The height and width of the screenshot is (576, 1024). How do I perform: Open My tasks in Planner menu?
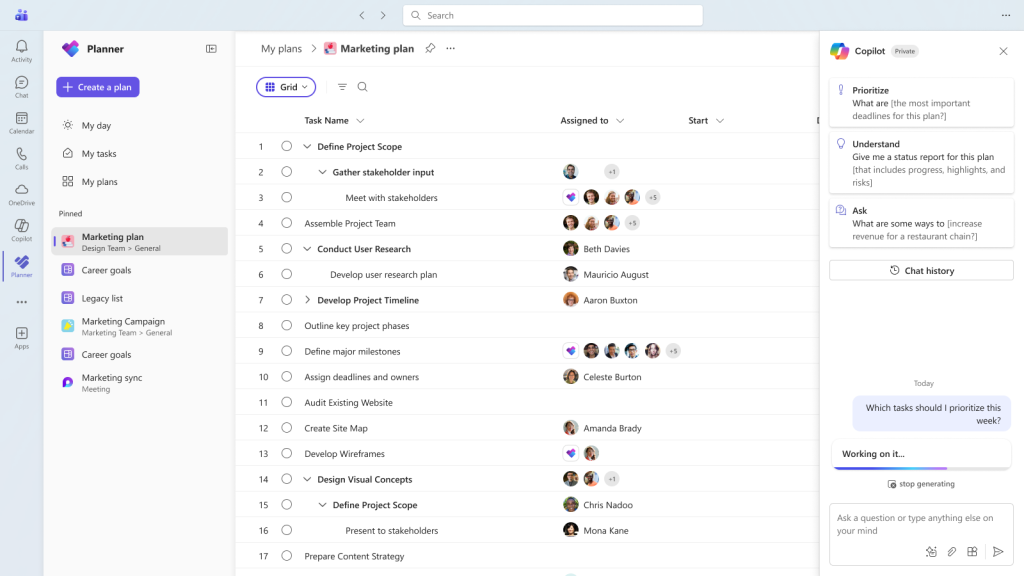coord(99,153)
